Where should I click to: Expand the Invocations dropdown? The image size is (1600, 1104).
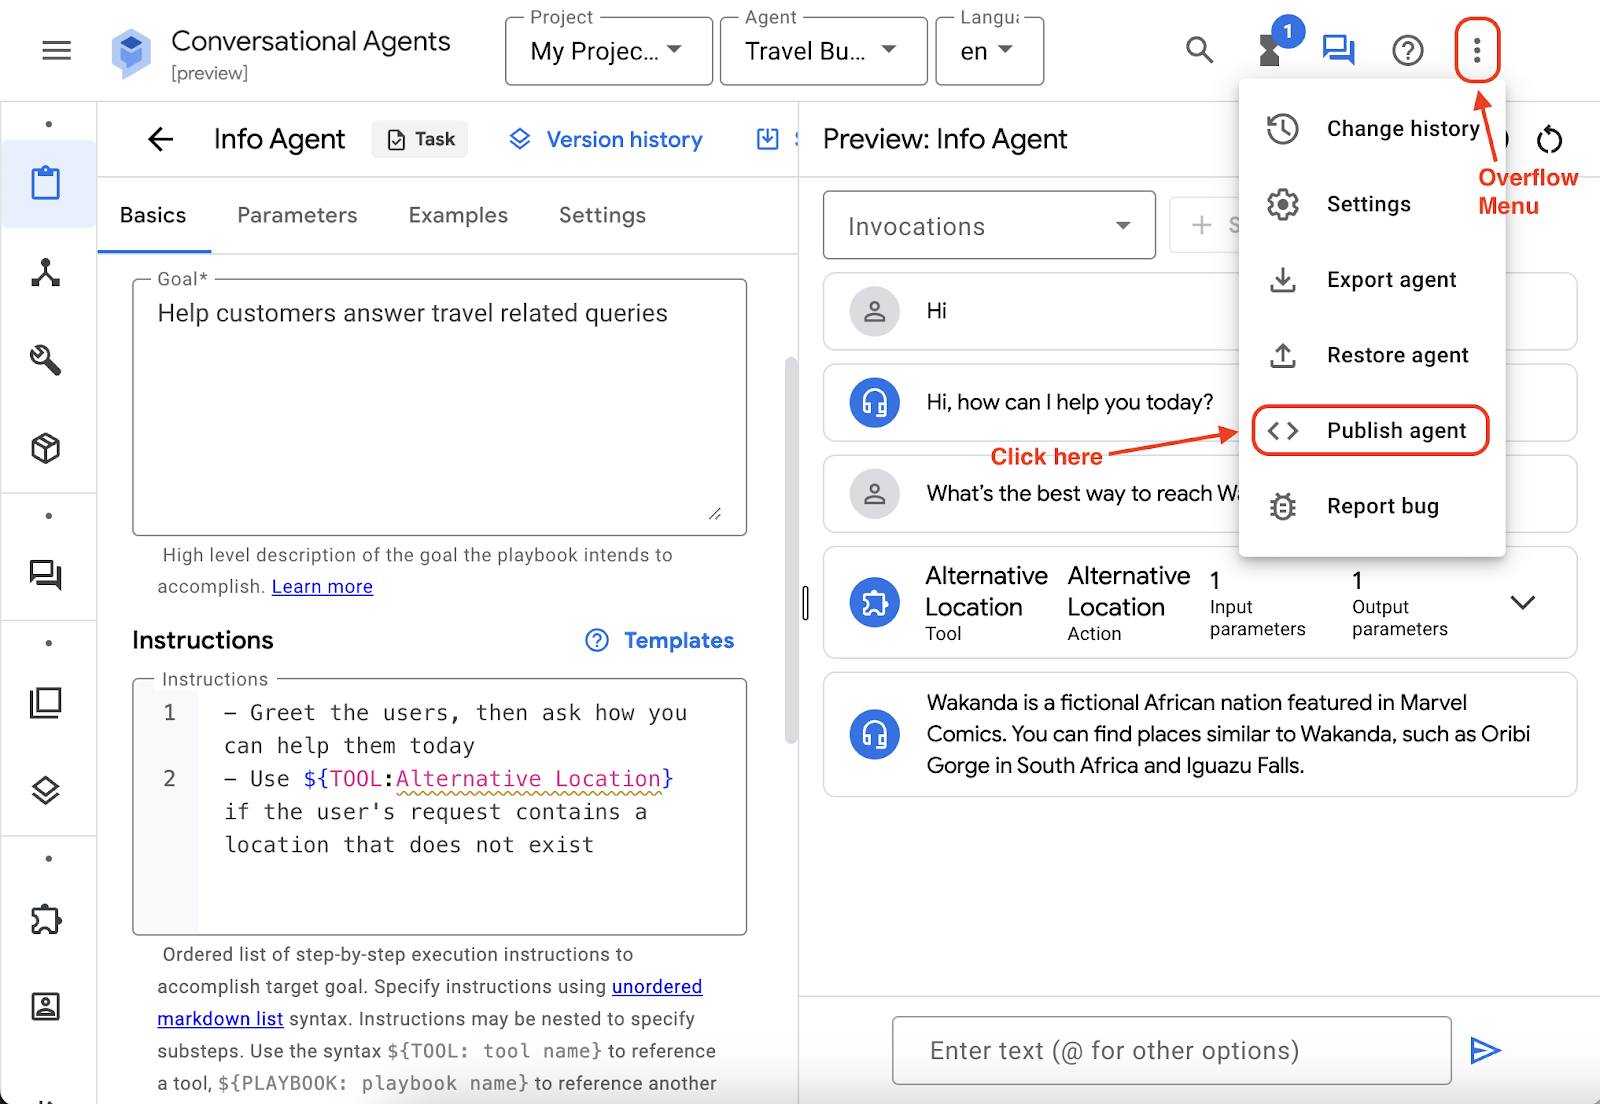point(988,226)
